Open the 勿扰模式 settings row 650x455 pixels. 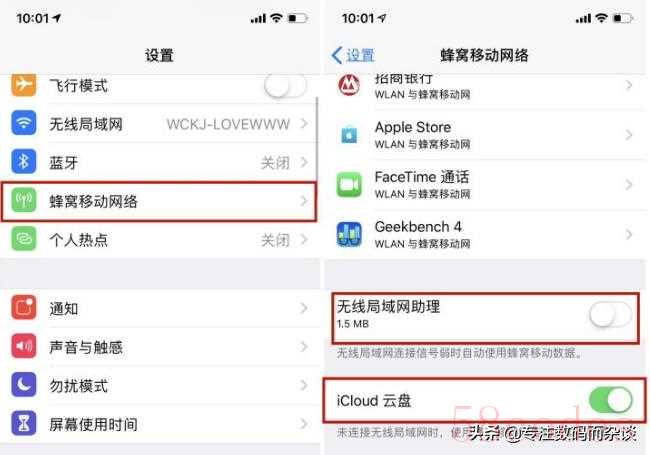coord(159,385)
